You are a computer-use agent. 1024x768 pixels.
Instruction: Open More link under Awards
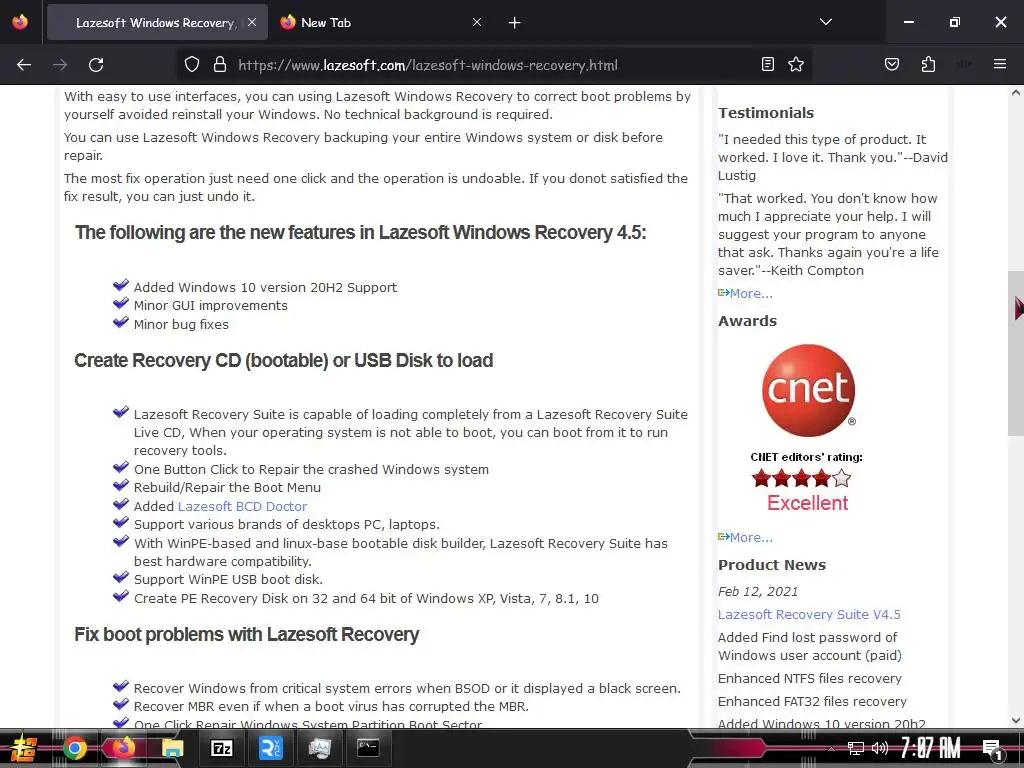(750, 537)
